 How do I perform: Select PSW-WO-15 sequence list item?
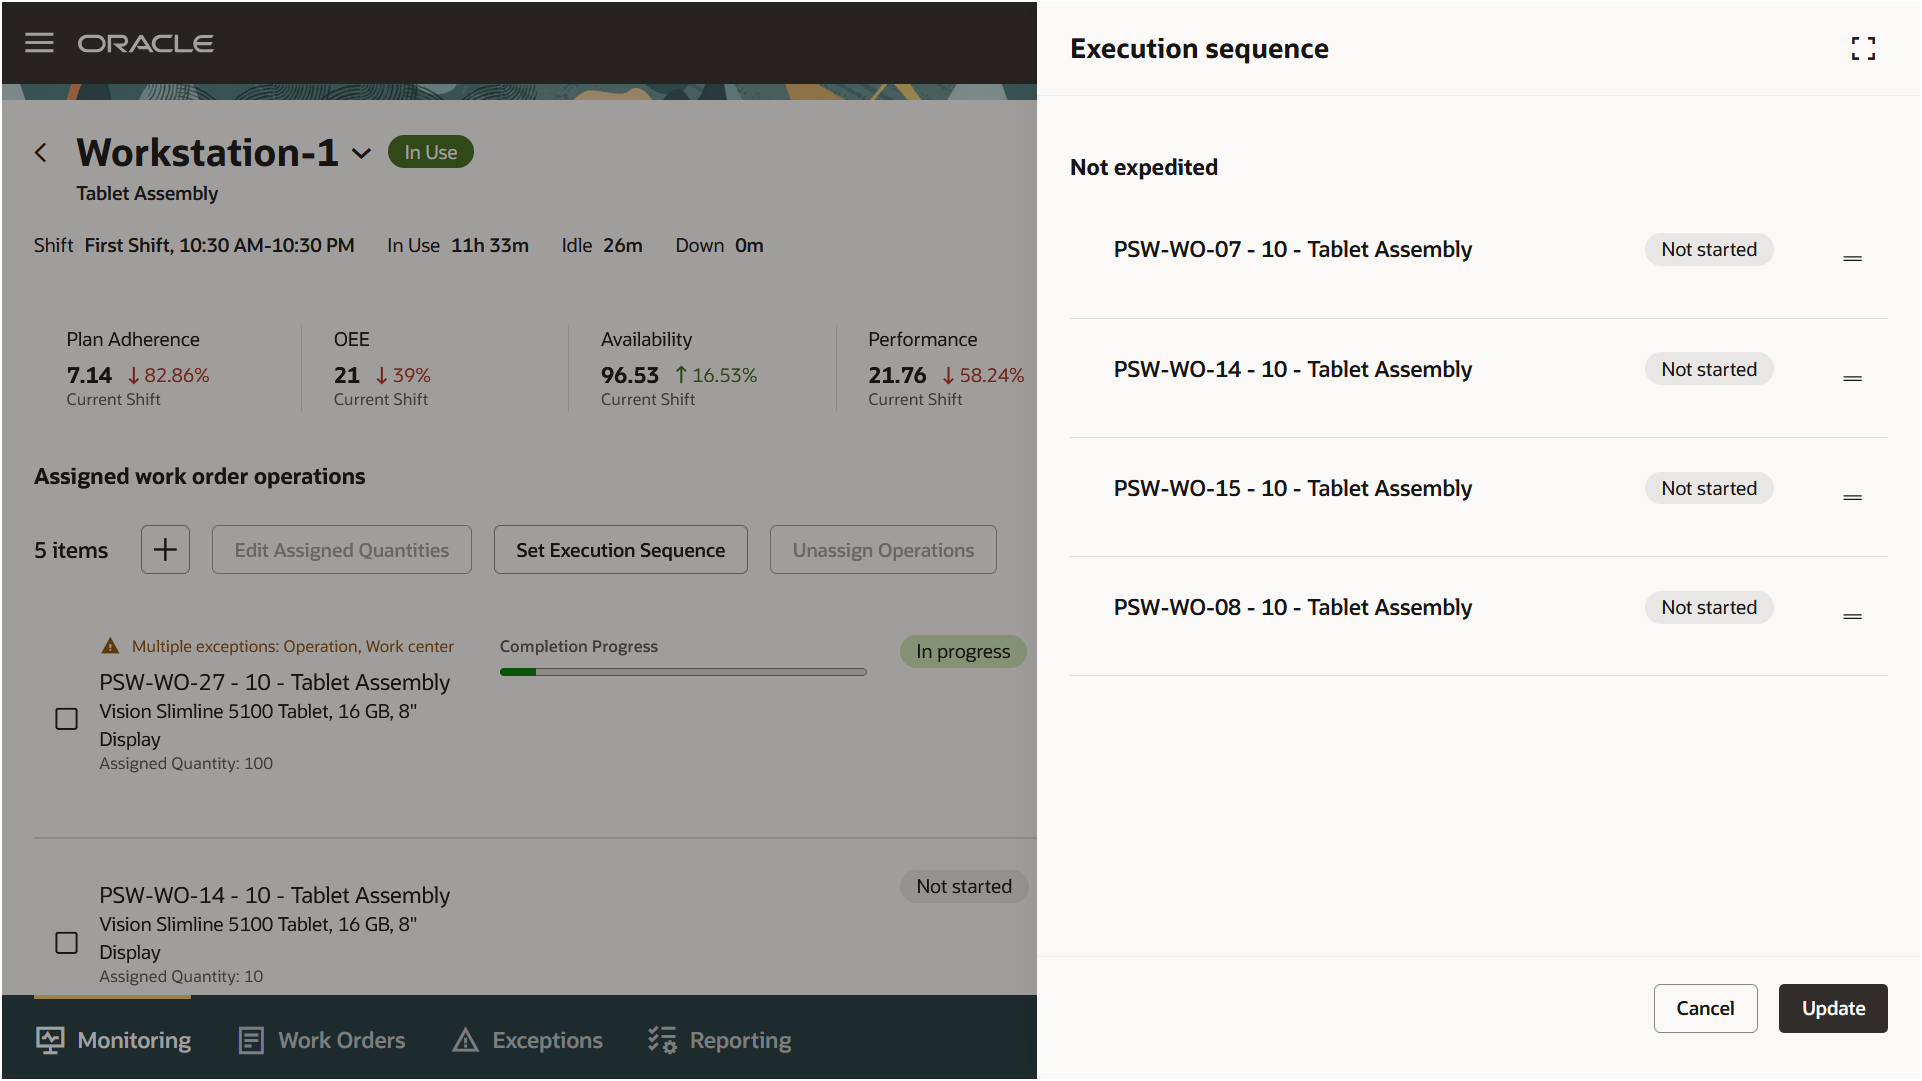click(1292, 489)
